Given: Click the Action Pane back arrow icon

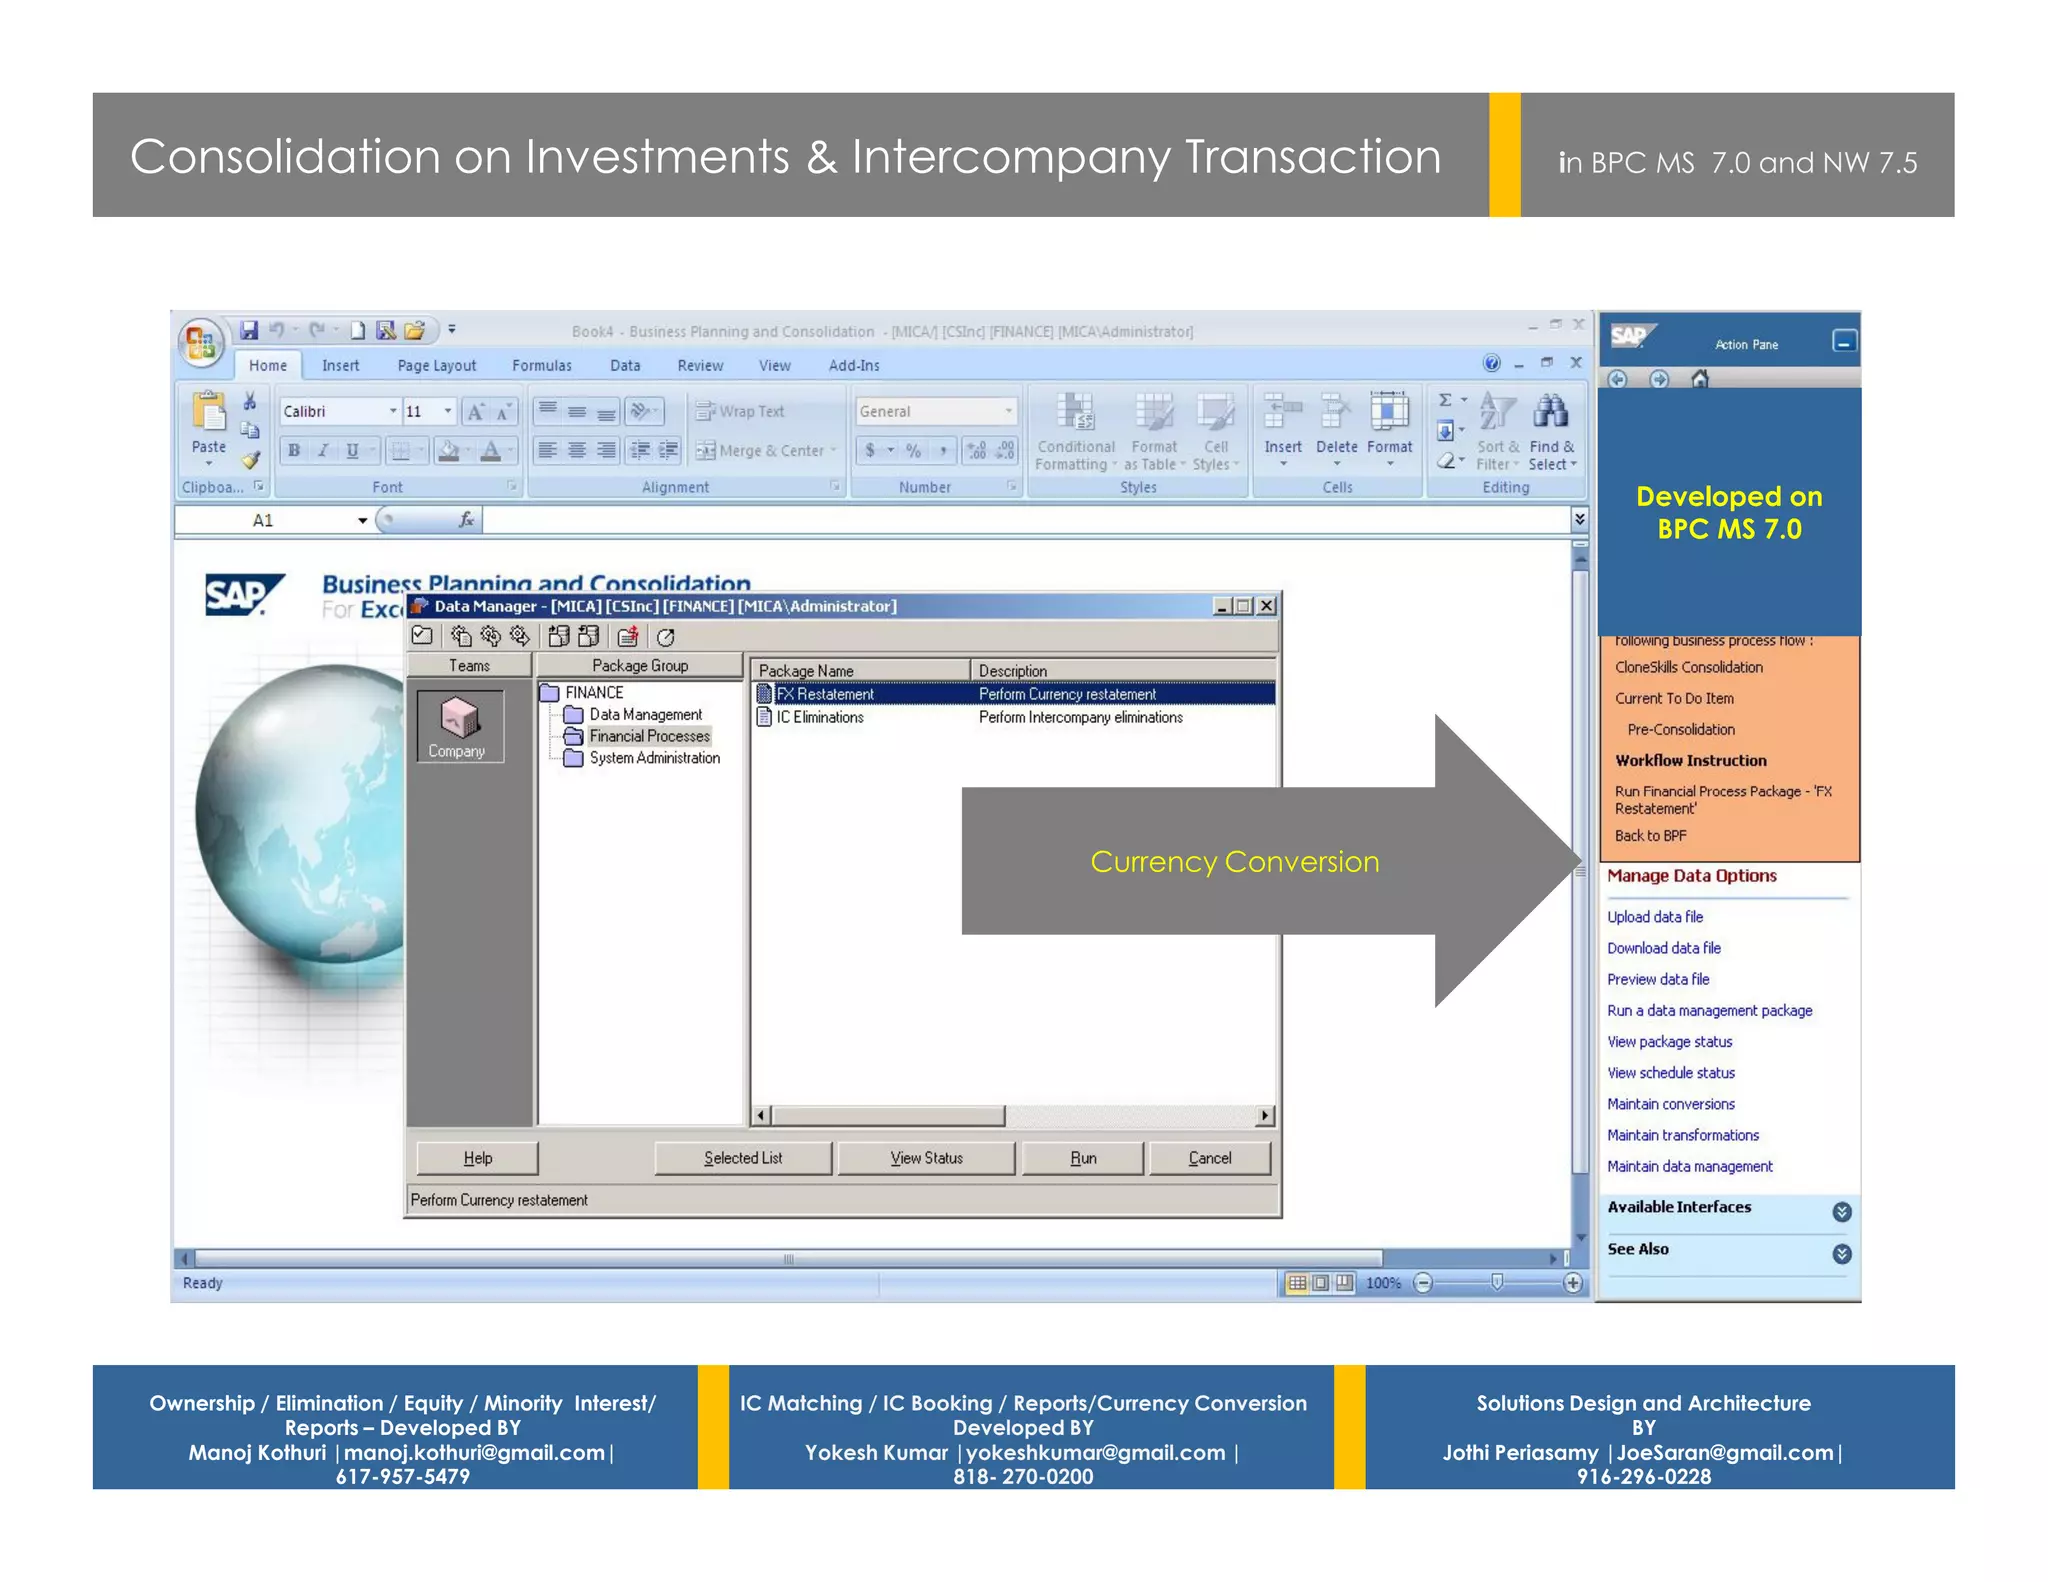Looking at the screenshot, I should point(1617,379).
